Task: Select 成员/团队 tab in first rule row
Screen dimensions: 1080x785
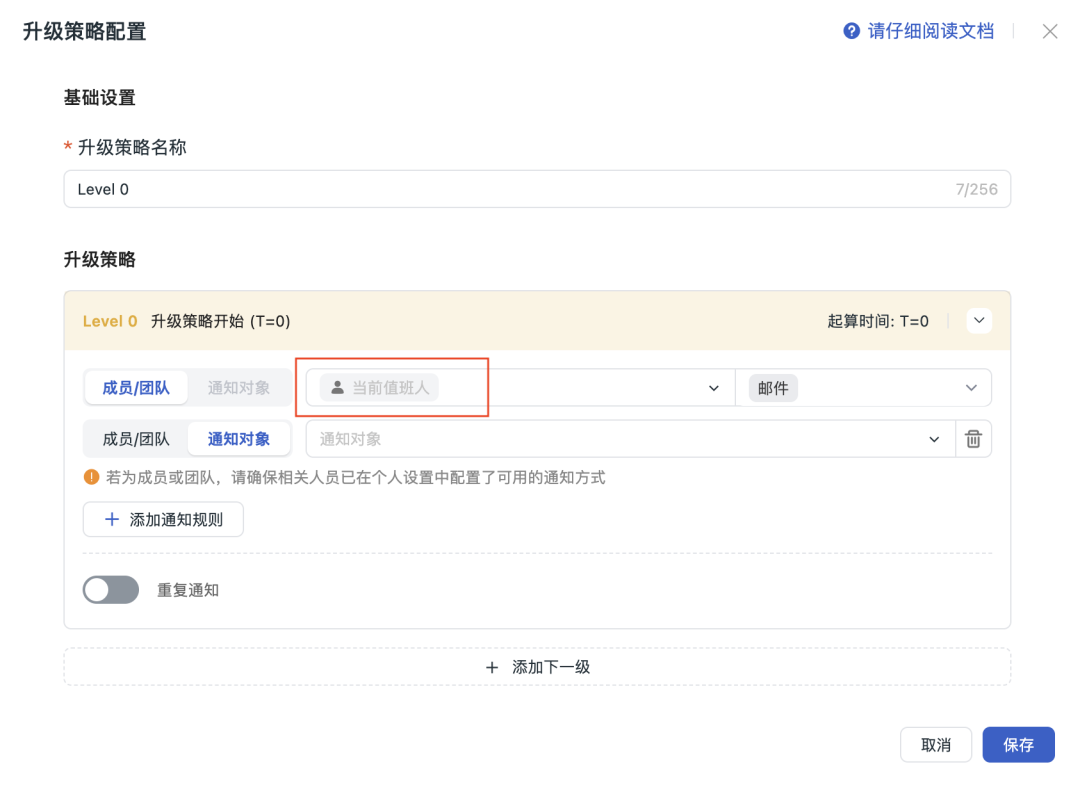Action: click(x=136, y=388)
